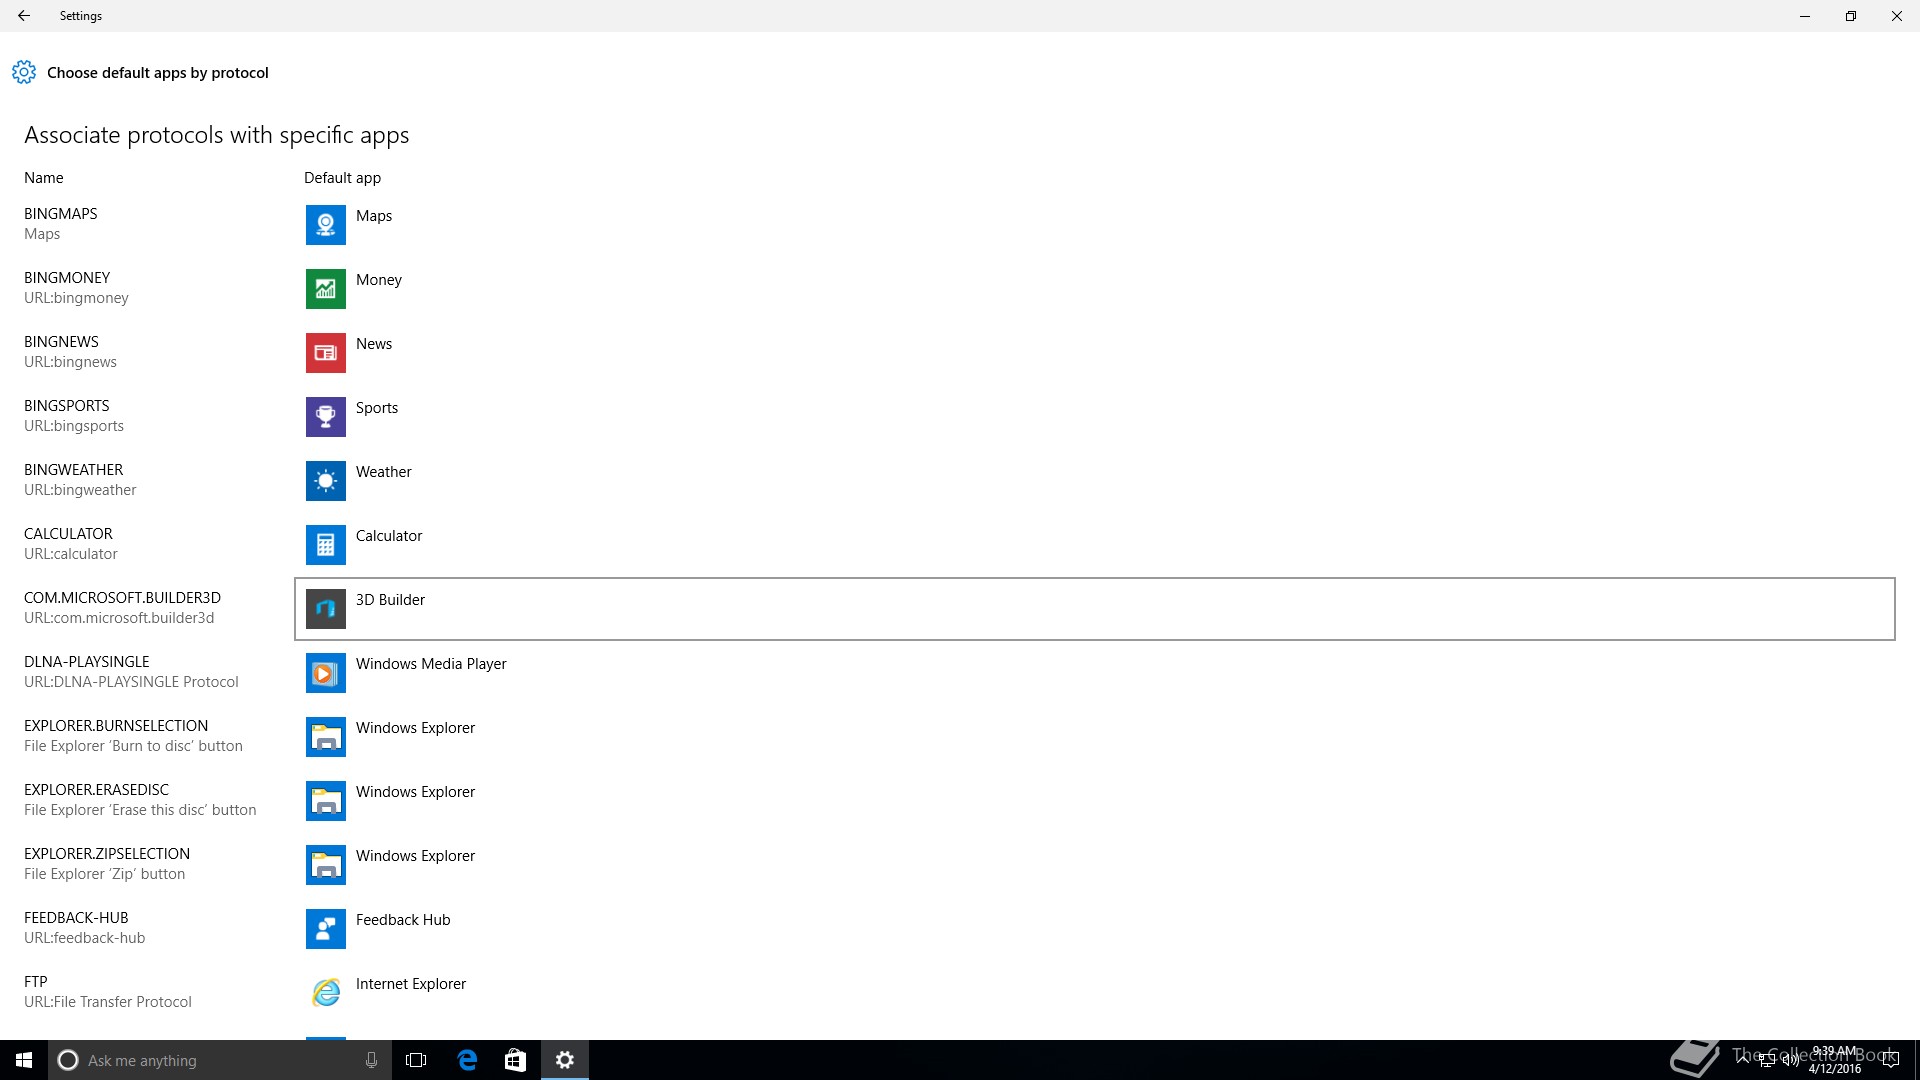1920x1080 pixels.
Task: Click the Windows Media Player icon
Action: 325,673
